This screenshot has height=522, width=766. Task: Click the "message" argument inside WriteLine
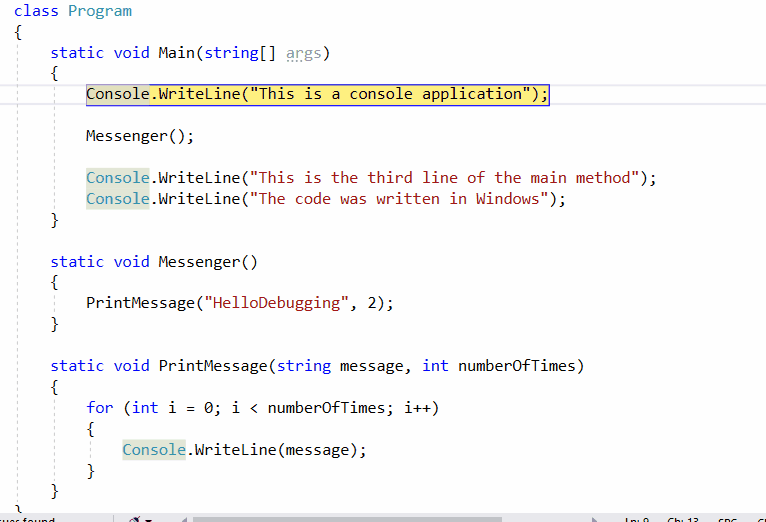[x=317, y=450]
